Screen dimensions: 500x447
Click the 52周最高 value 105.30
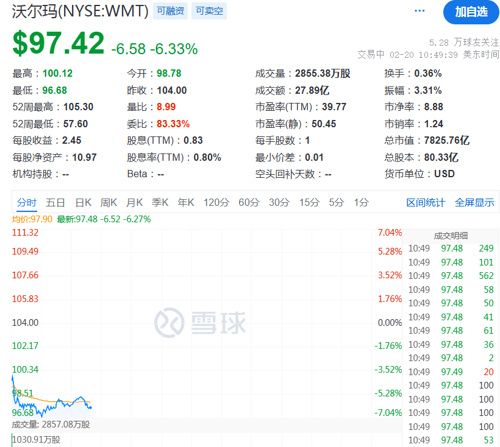coord(78,107)
